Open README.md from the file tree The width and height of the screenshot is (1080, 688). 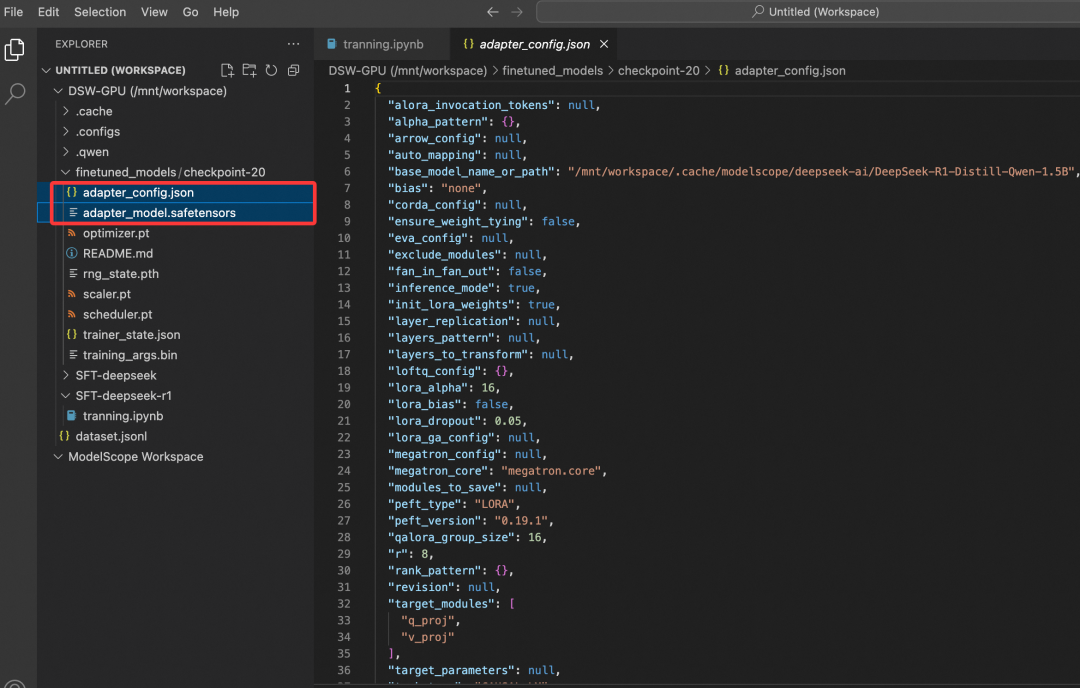tap(118, 253)
